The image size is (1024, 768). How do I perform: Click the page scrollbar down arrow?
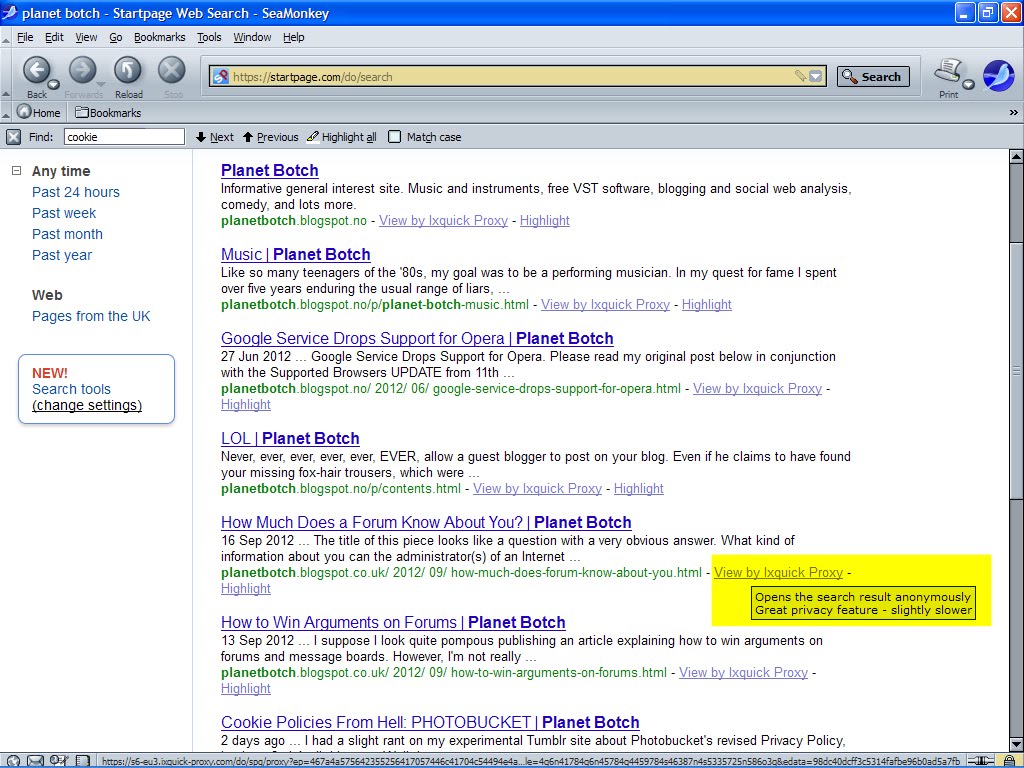[x=1016, y=744]
